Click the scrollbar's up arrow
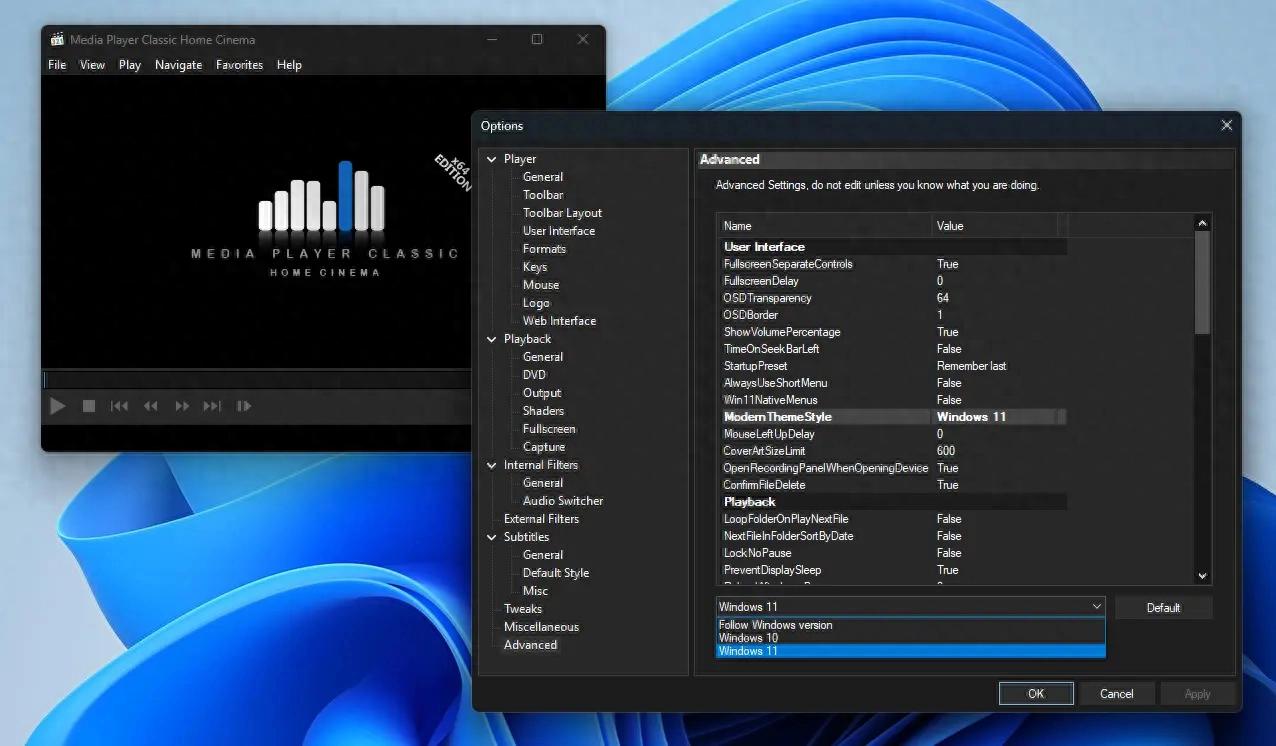This screenshot has height=746, width=1276. (1203, 224)
